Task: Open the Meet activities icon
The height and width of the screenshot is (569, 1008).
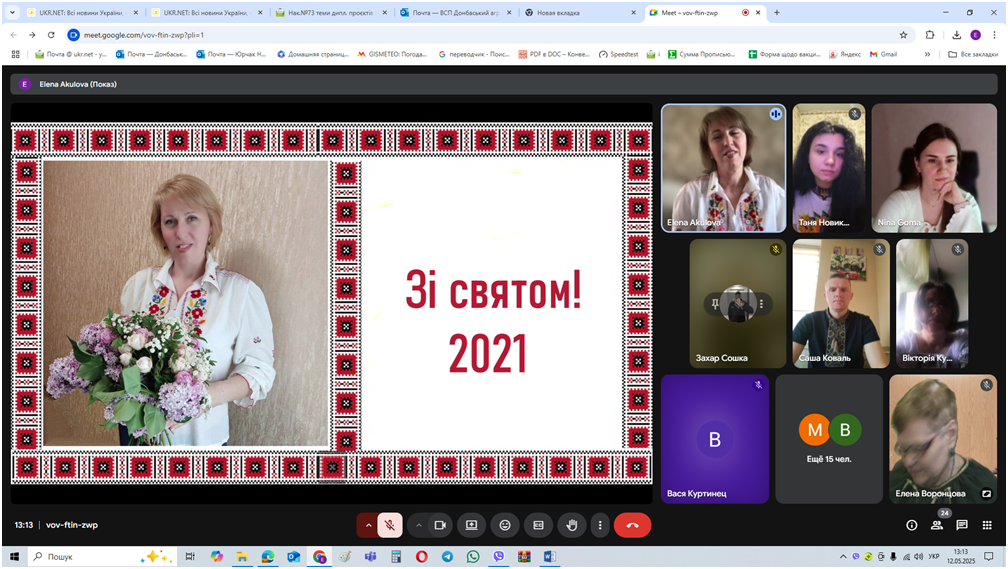Action: pyautogui.click(x=987, y=525)
